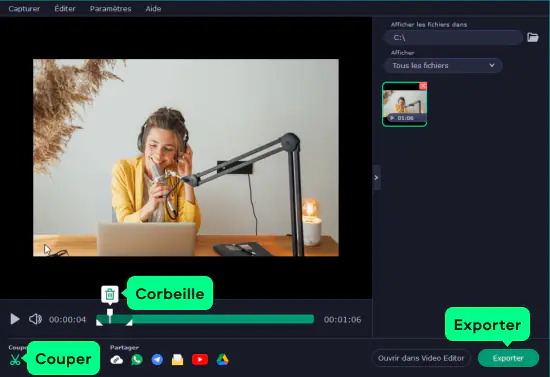Click the Exporter button

[508, 358]
